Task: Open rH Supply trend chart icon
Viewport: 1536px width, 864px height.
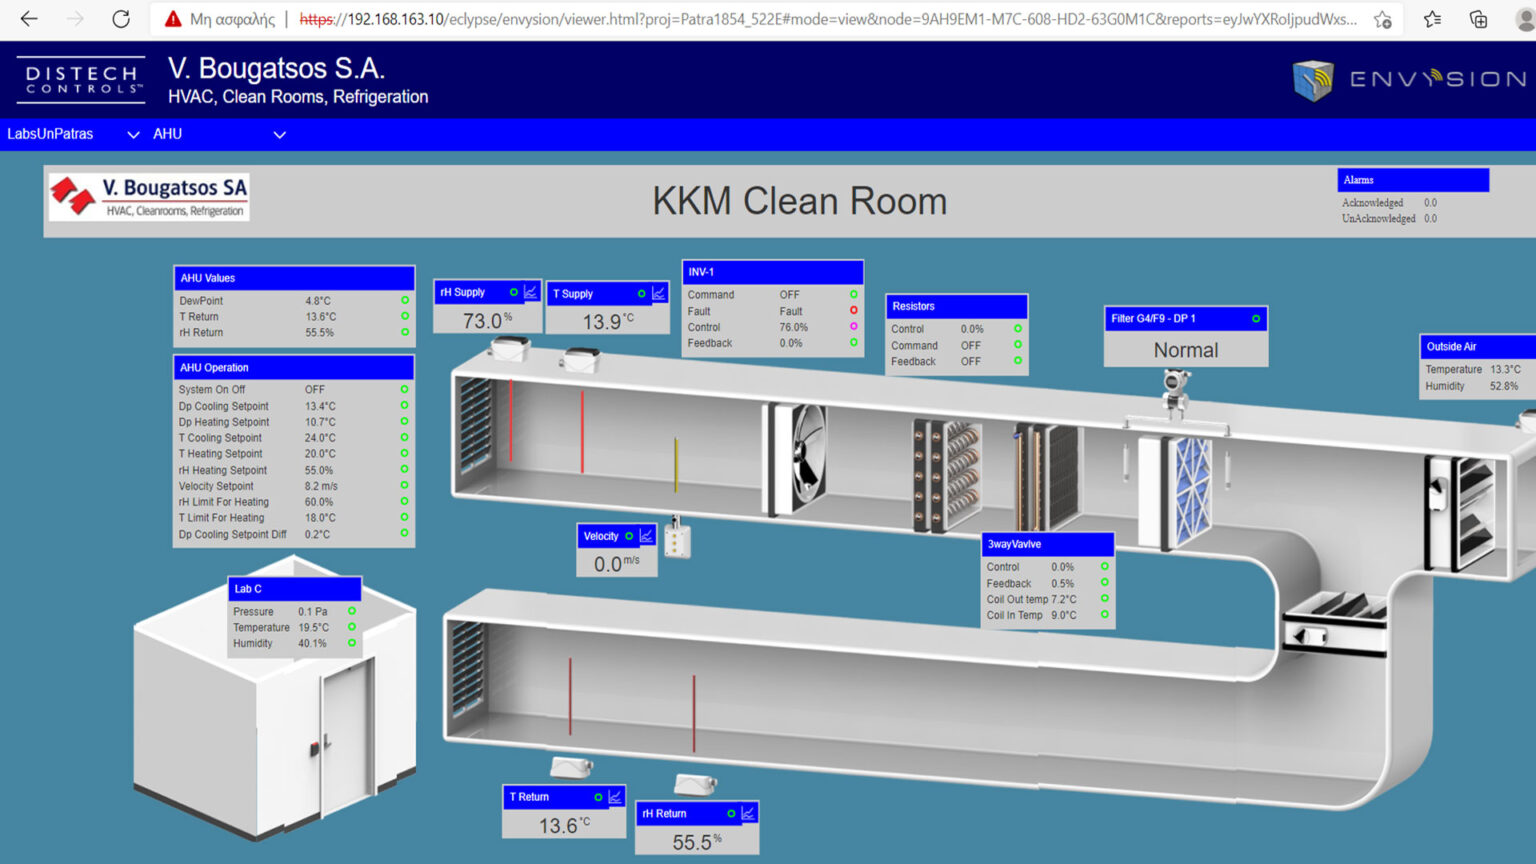Action: (530, 292)
